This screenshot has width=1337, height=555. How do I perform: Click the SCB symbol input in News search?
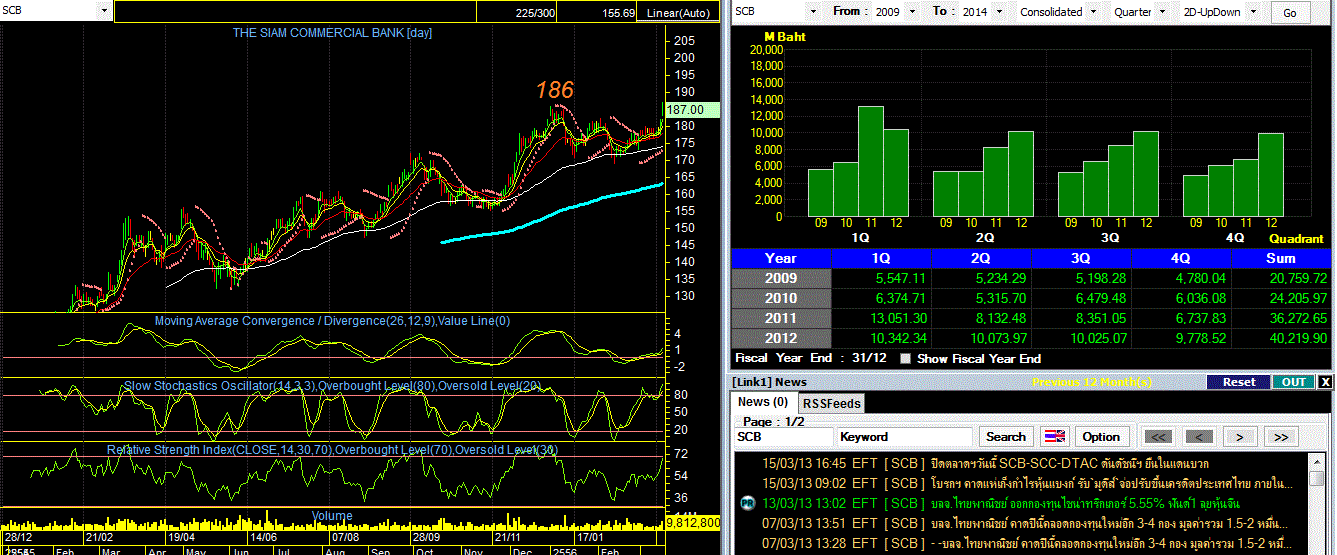(783, 437)
